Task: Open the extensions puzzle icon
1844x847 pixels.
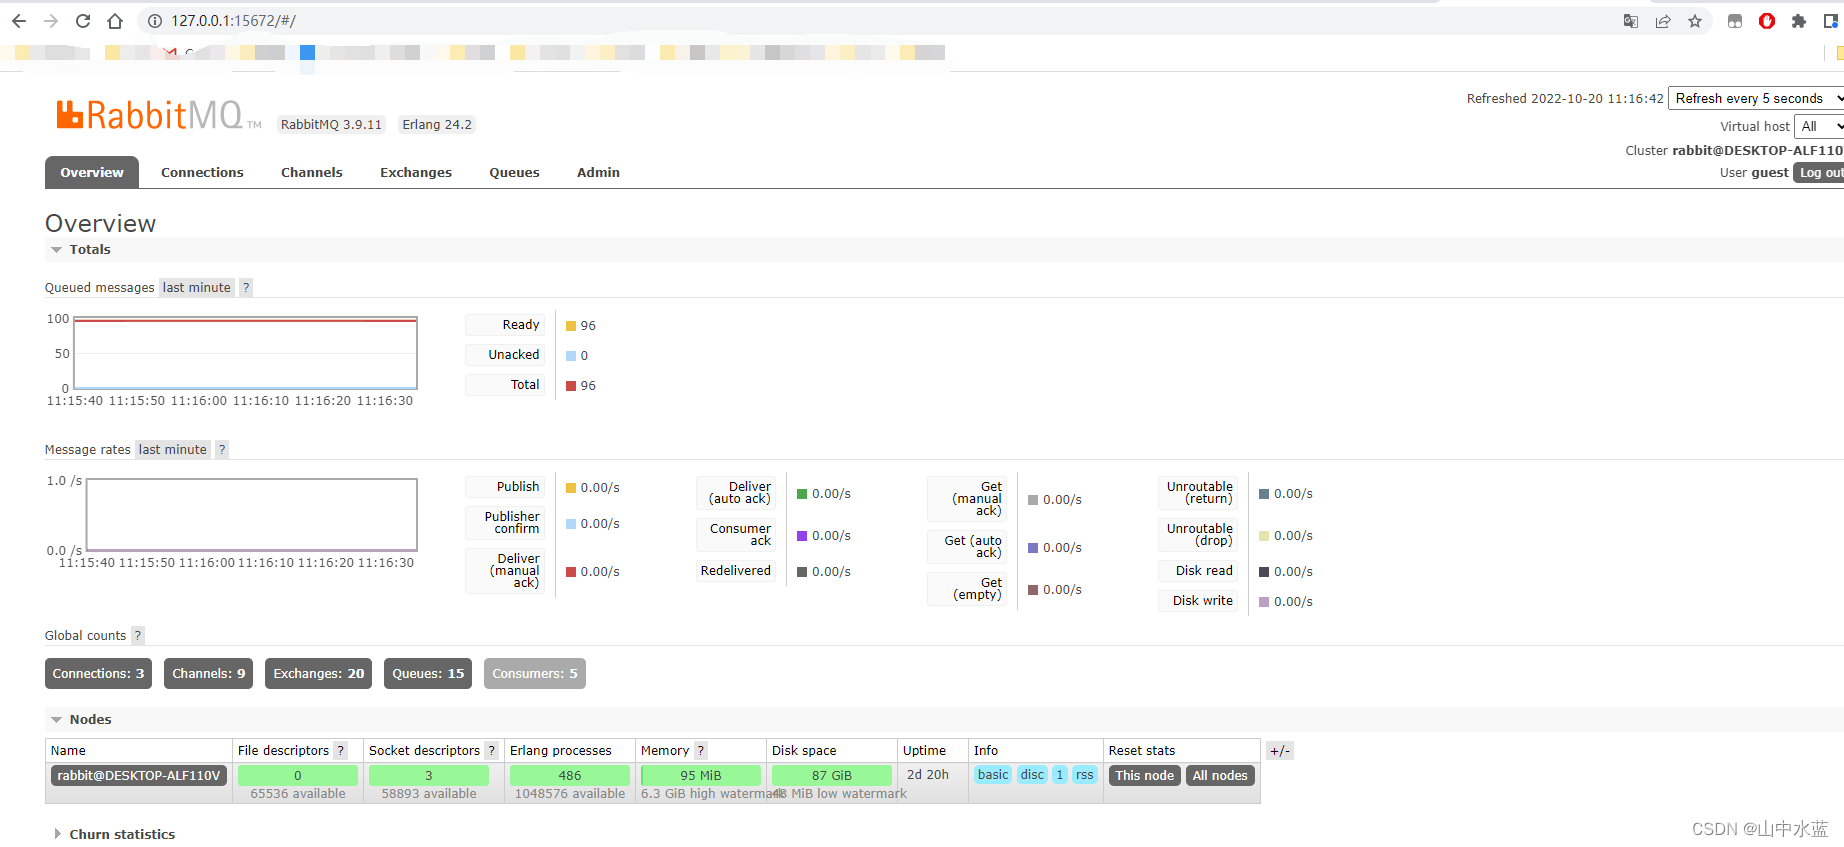Action: pyautogui.click(x=1799, y=21)
